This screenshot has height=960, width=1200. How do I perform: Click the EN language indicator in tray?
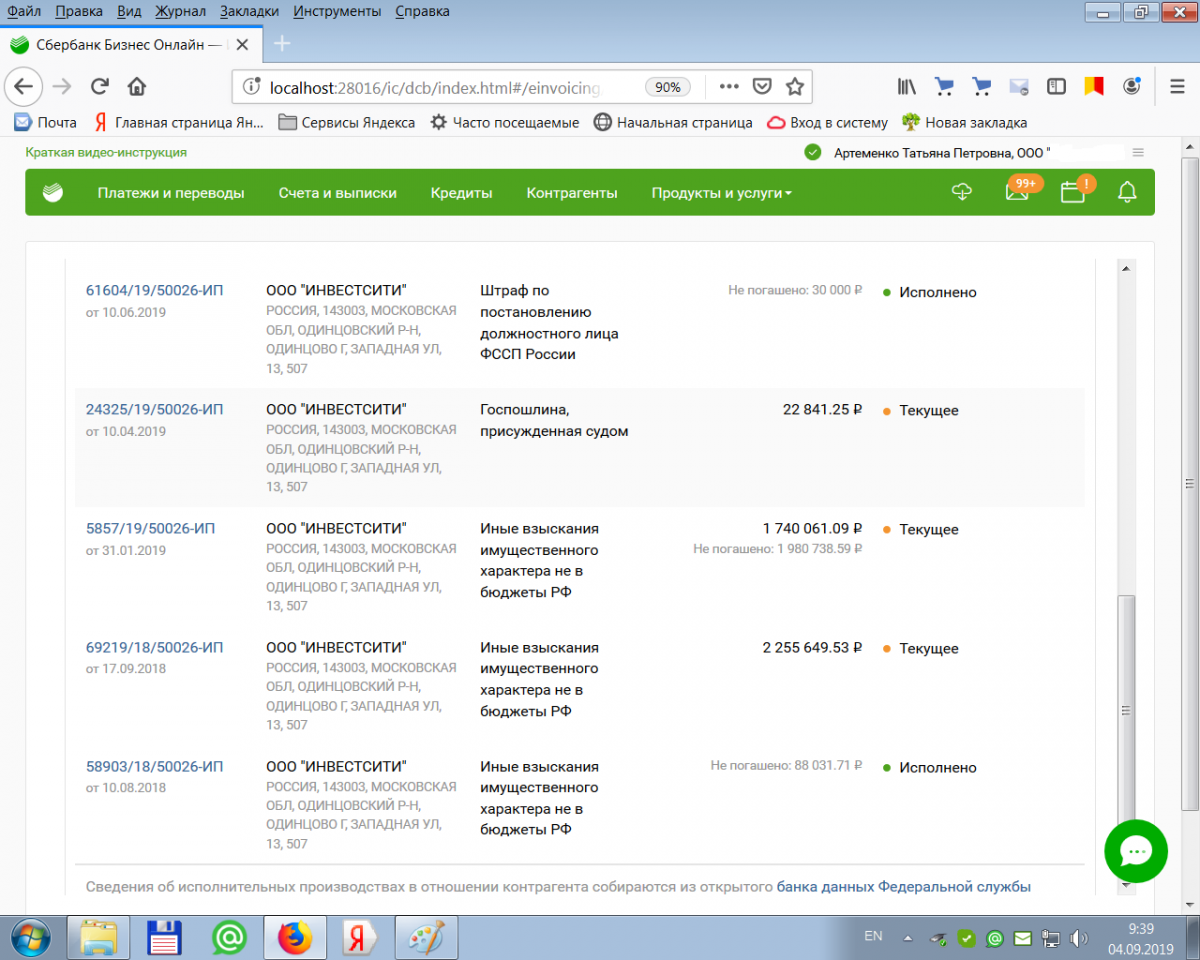[x=873, y=937]
